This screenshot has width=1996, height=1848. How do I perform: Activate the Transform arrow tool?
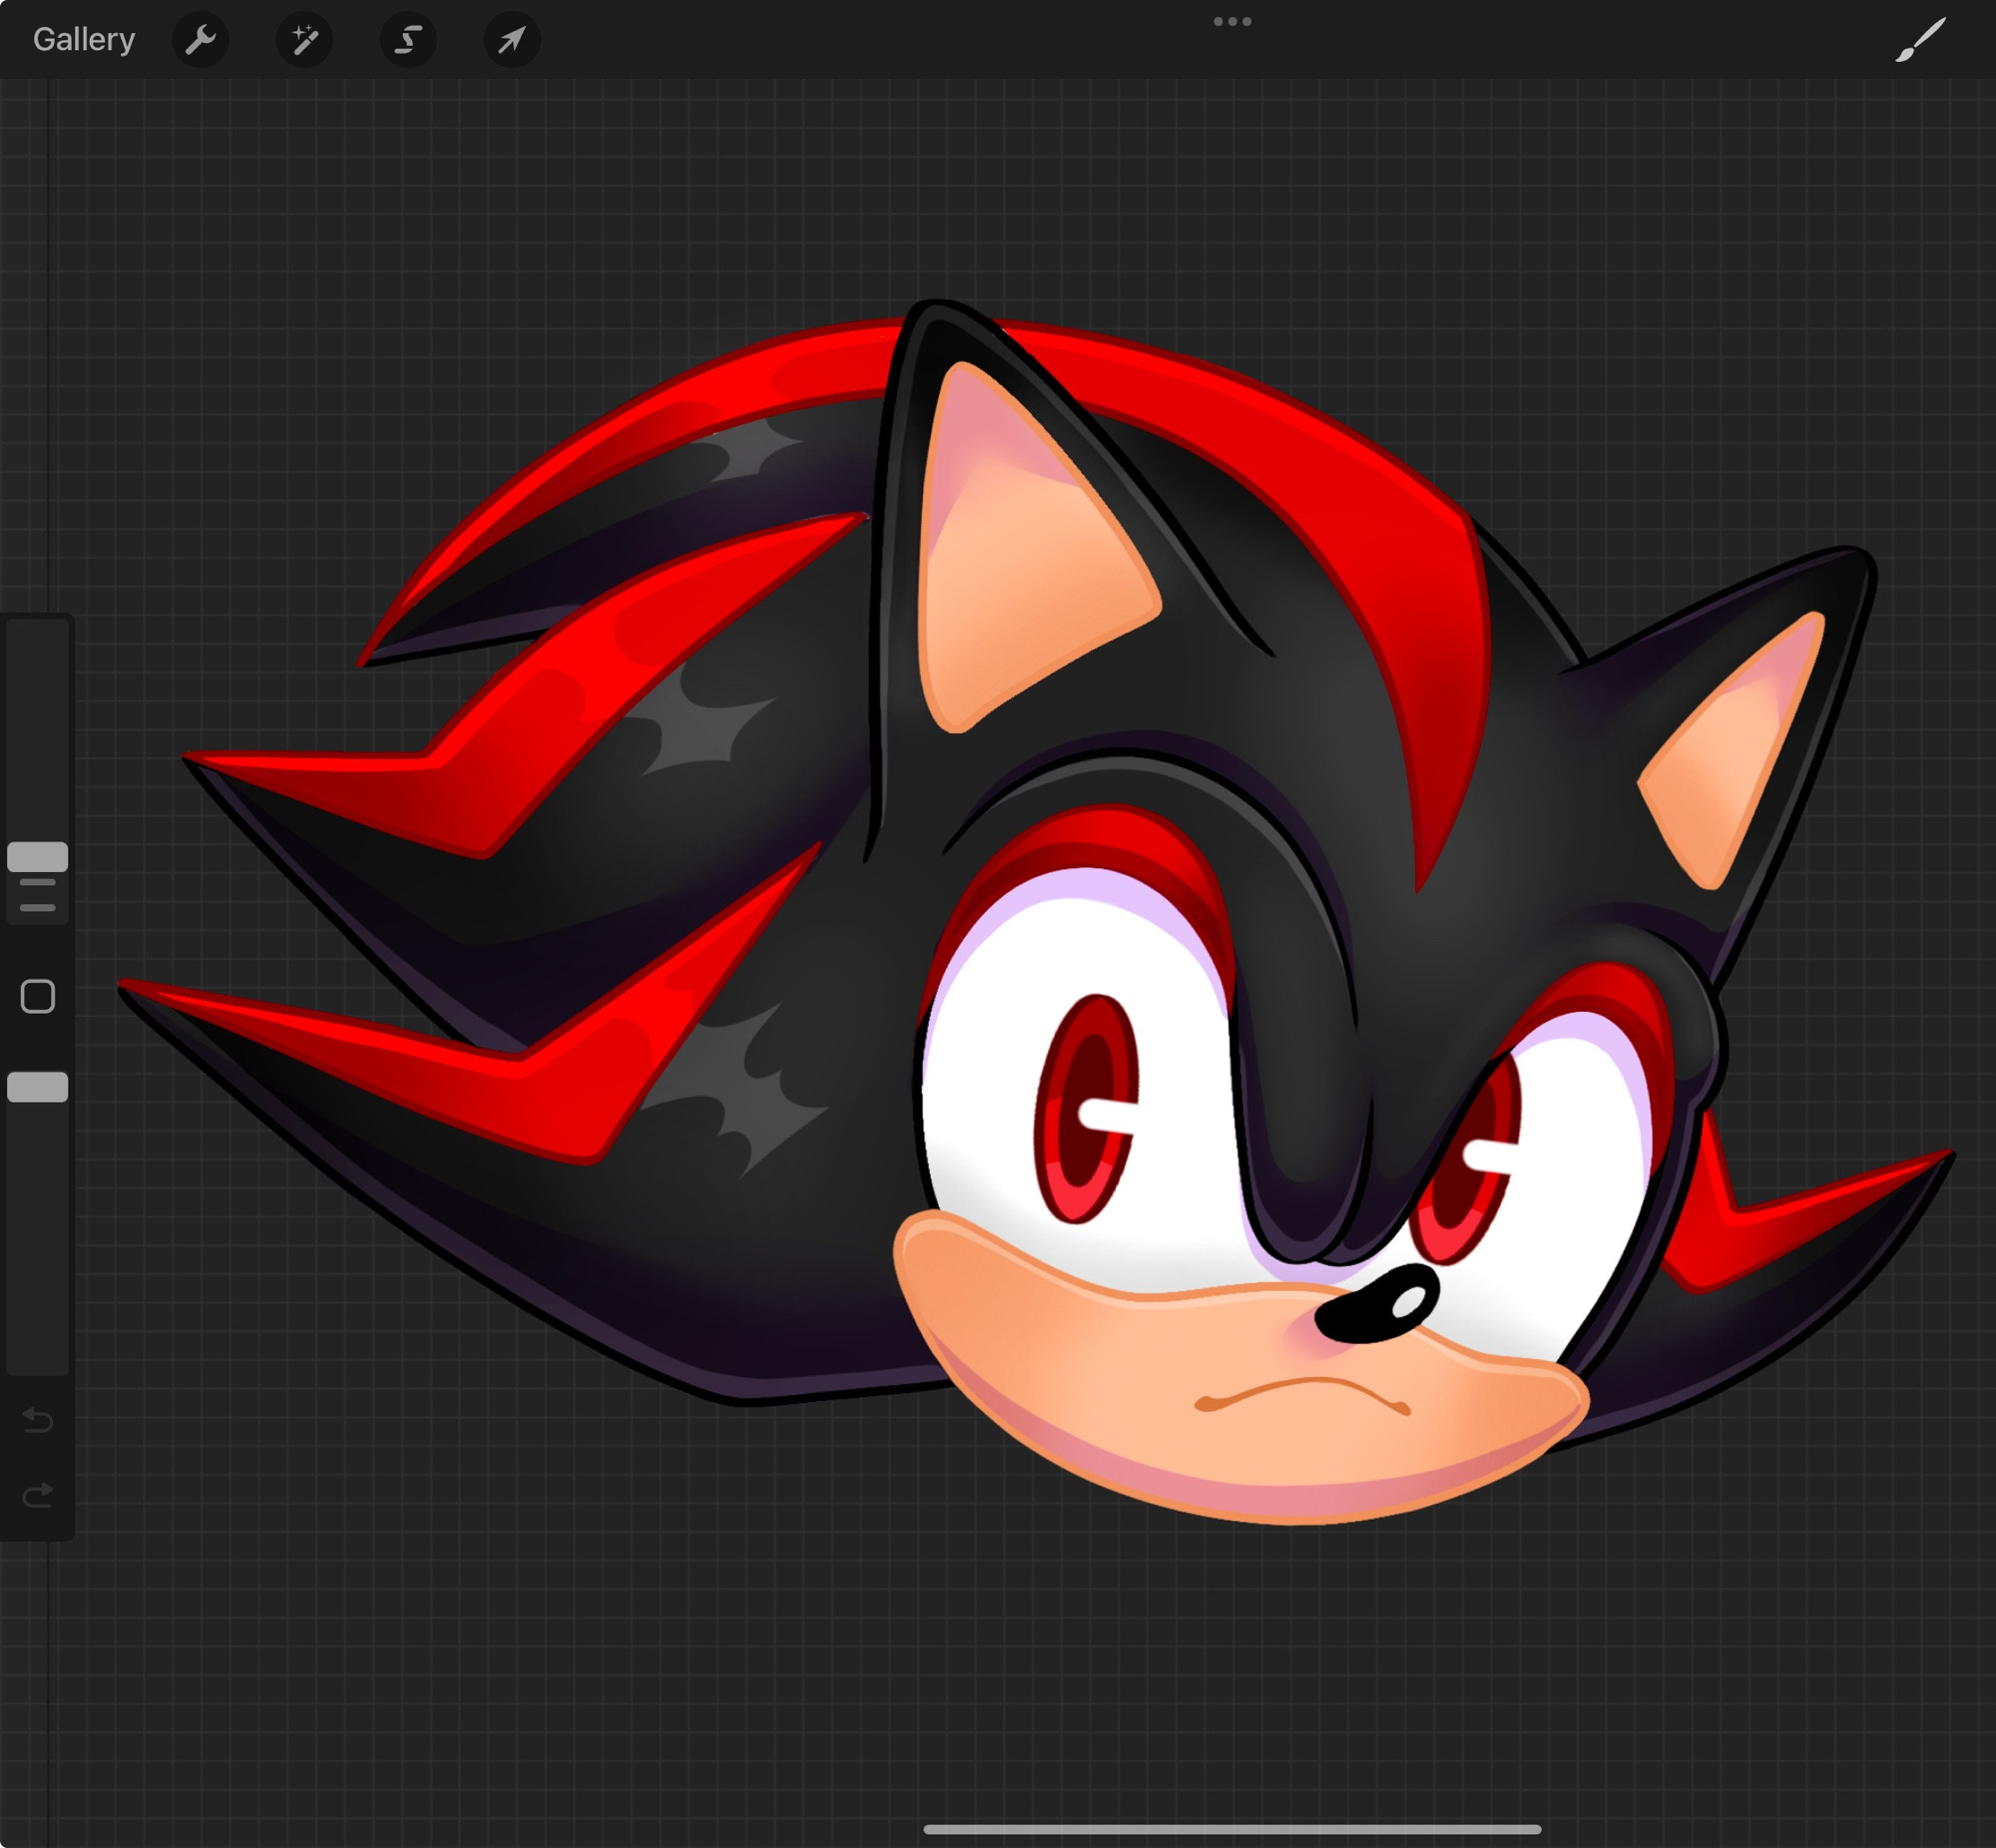(x=512, y=40)
